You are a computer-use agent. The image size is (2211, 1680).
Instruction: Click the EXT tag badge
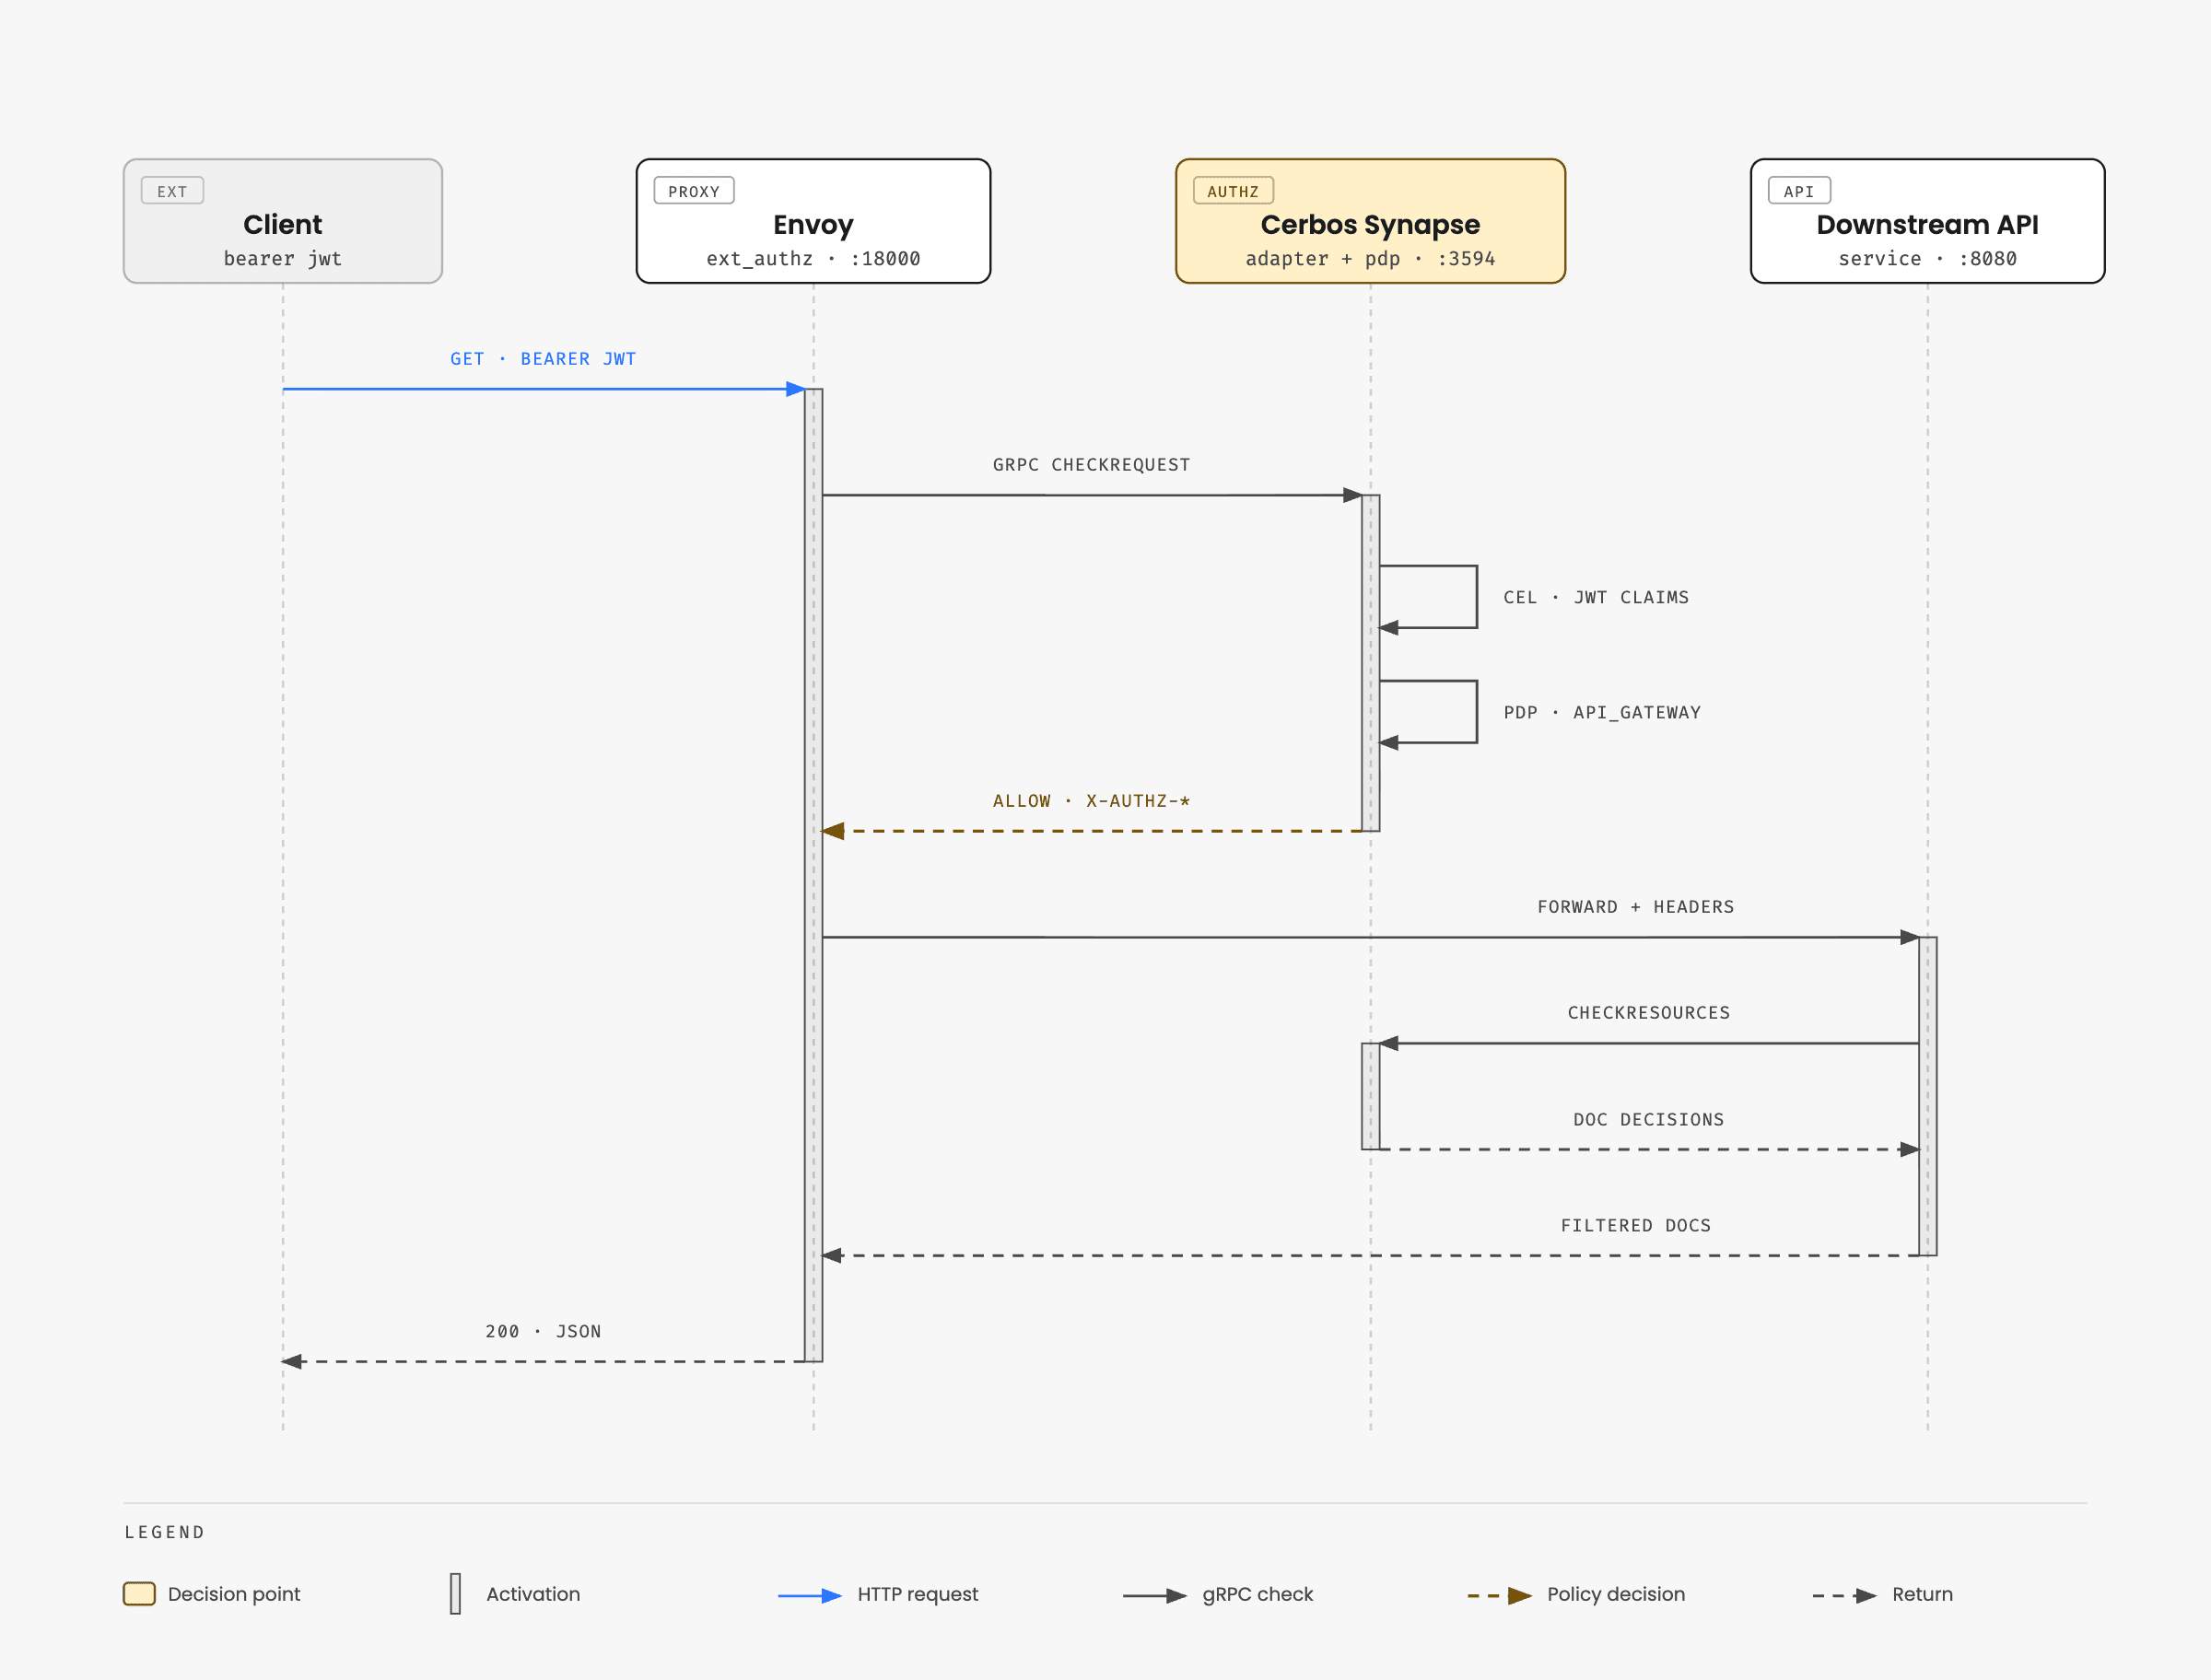pos(172,191)
